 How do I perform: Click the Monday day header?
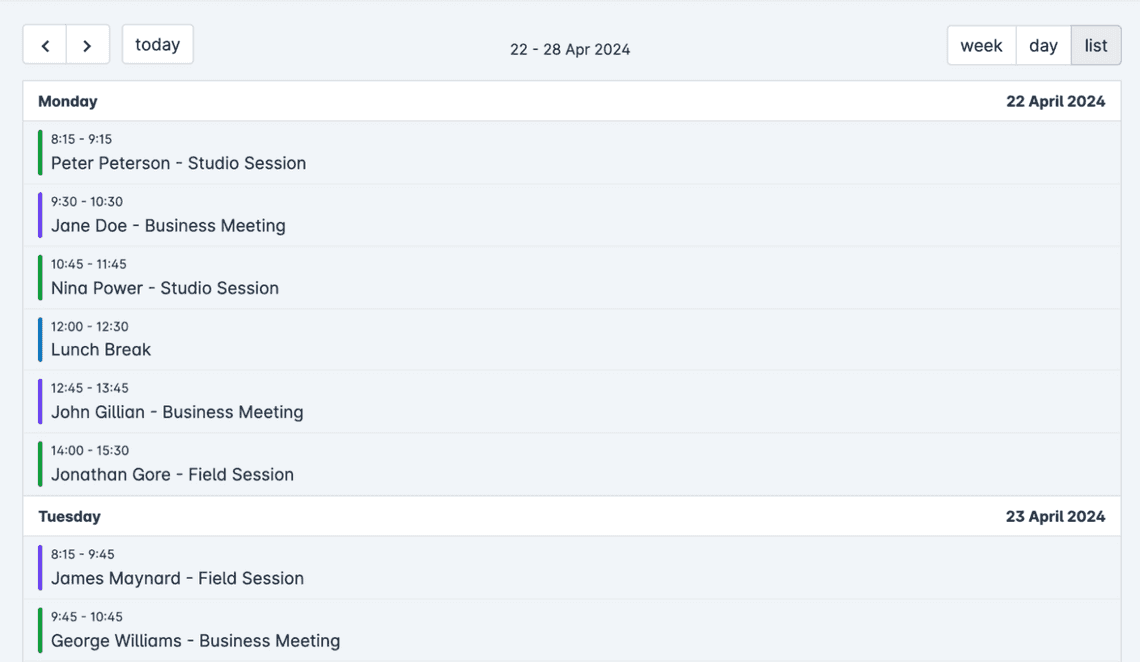68,101
